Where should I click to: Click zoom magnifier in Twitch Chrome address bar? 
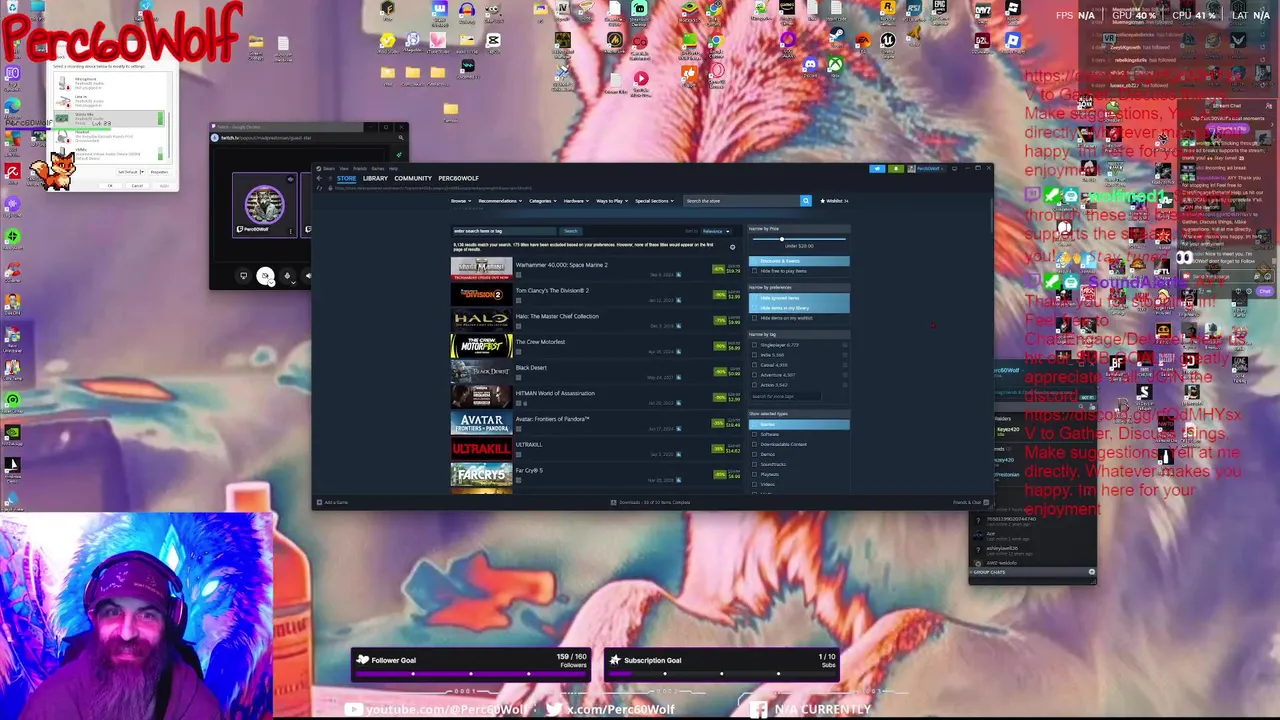[401, 138]
